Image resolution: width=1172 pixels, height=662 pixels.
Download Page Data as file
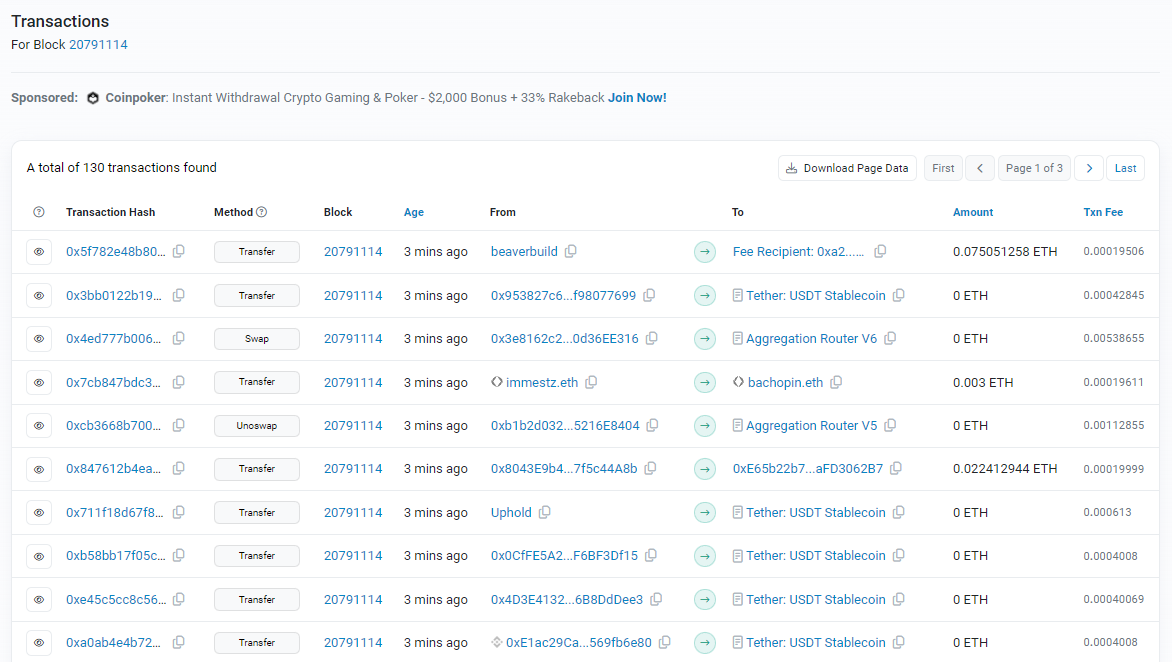pos(847,168)
